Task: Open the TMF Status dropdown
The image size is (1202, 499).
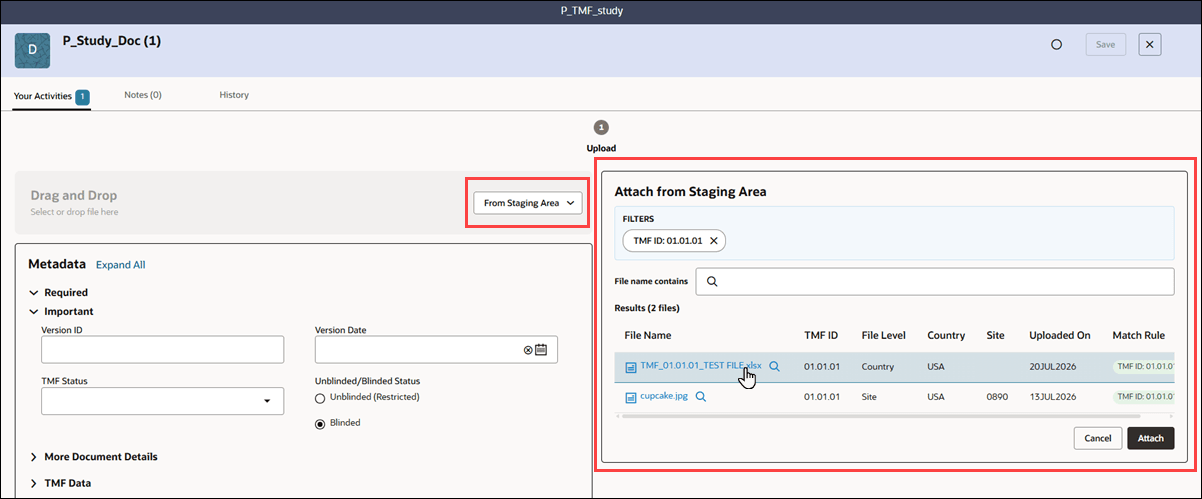Action: (x=163, y=401)
